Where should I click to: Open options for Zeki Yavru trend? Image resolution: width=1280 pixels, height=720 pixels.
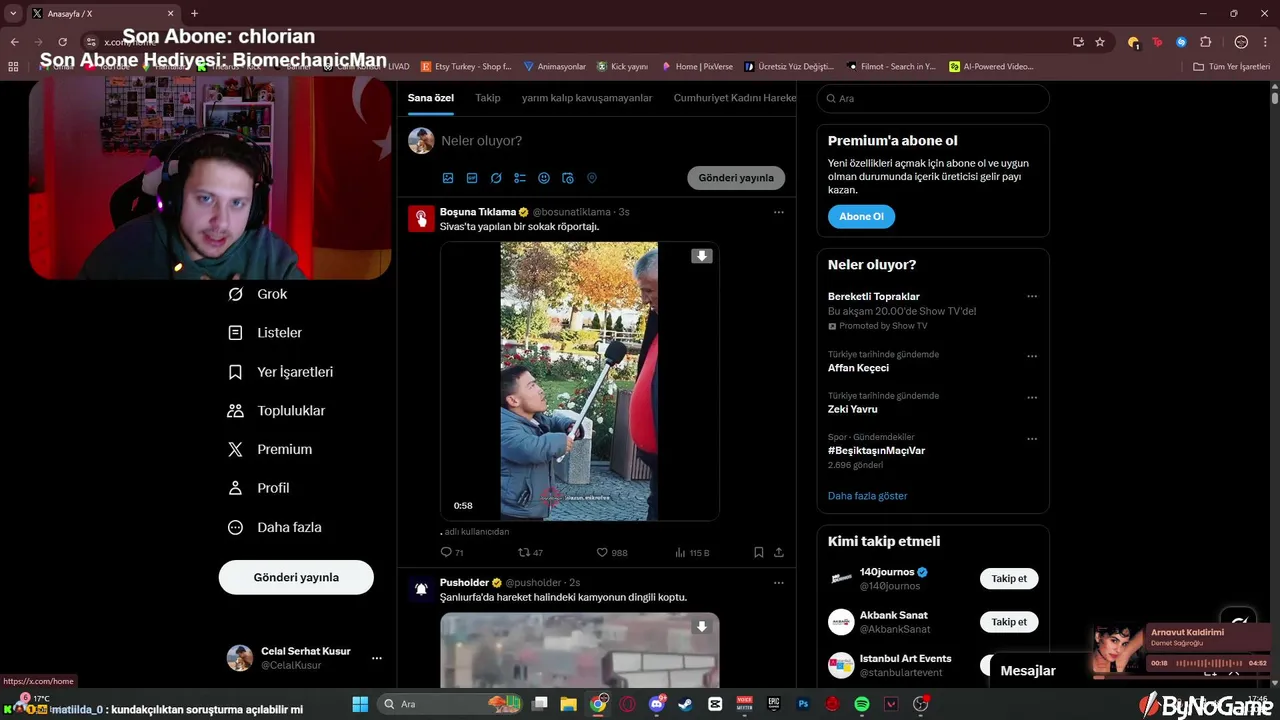[x=1032, y=397]
